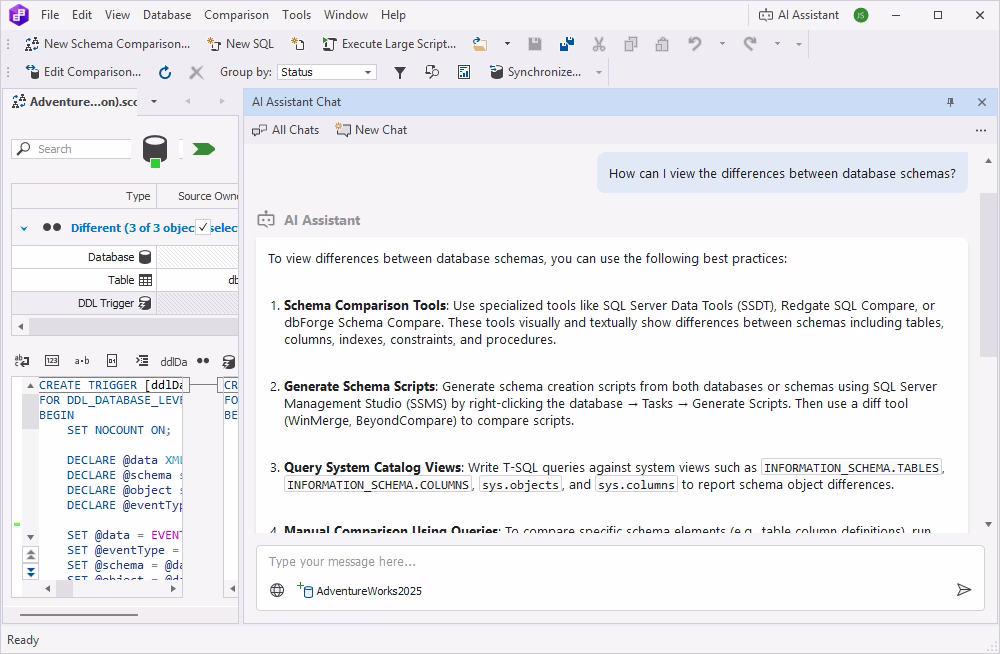
Task: Click the 01 document icon in diff toolbar
Action: click(112, 361)
